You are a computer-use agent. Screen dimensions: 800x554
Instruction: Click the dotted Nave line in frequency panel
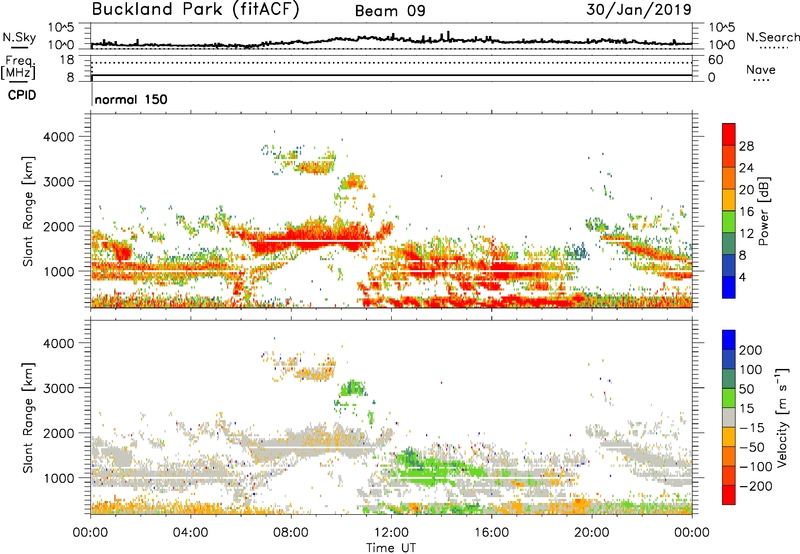(x=391, y=63)
